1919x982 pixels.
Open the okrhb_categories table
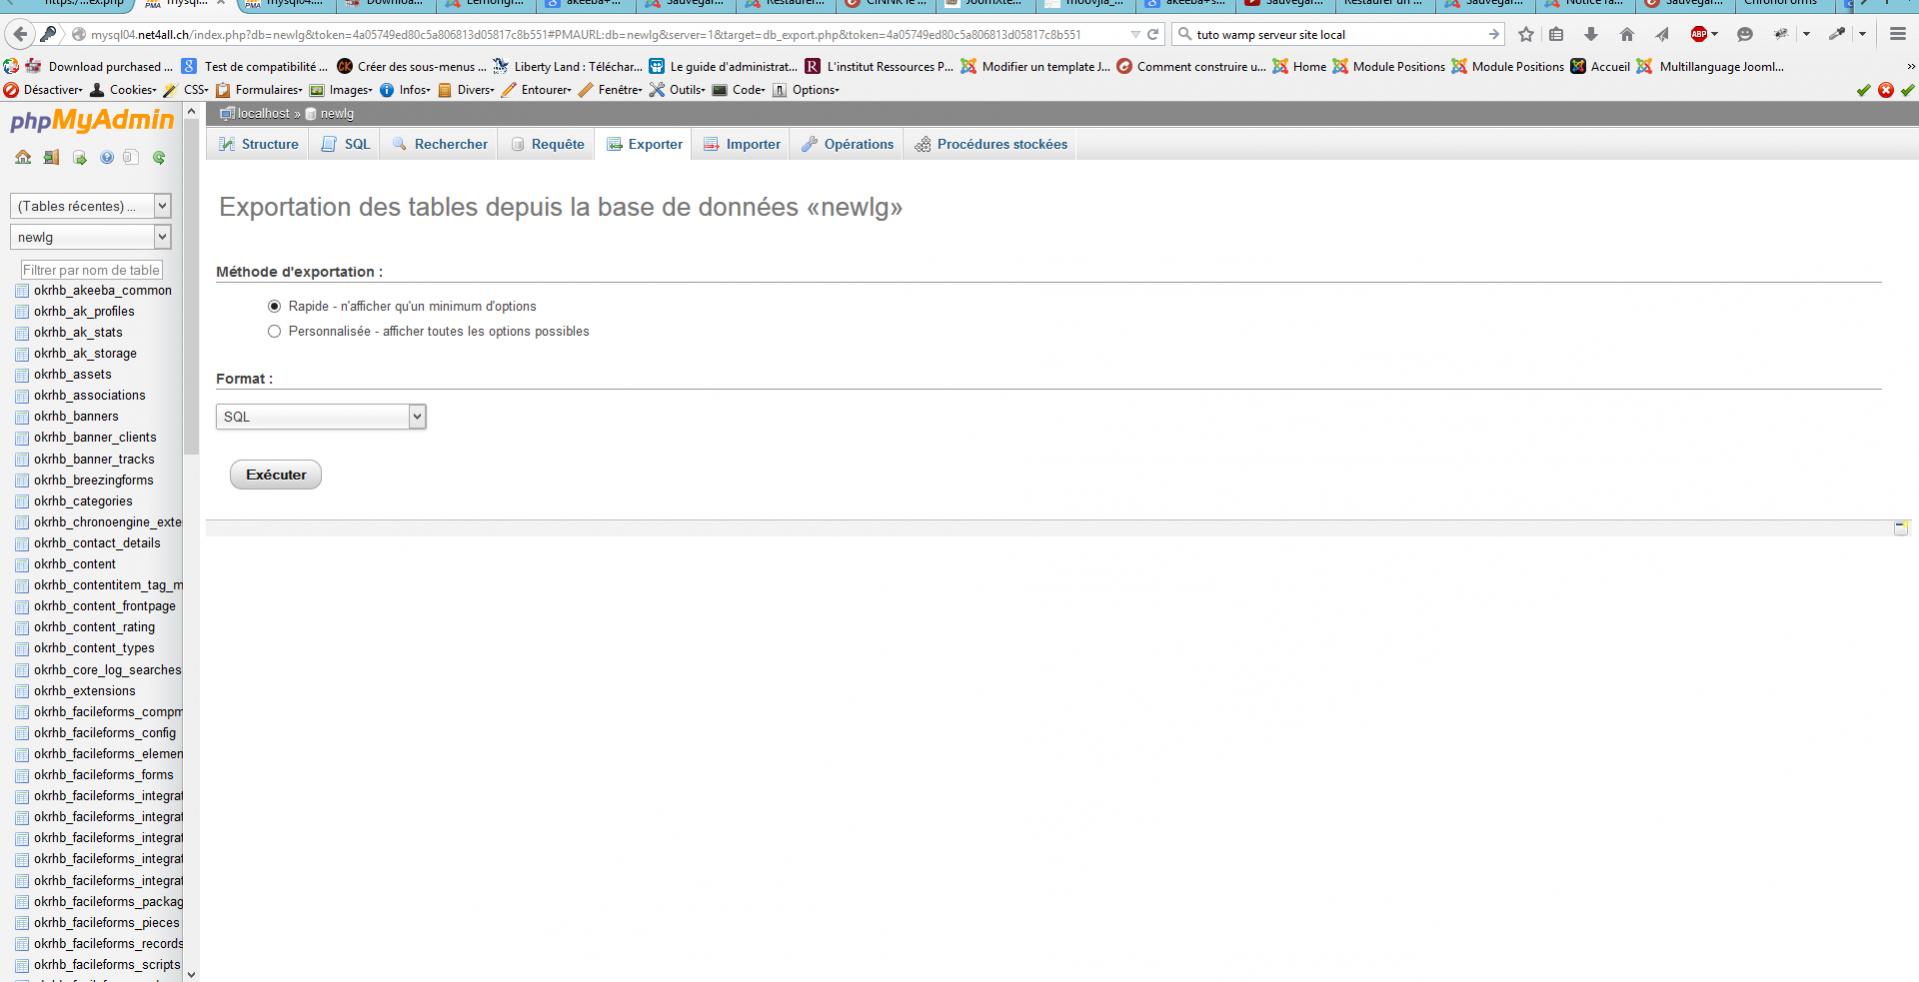click(83, 502)
